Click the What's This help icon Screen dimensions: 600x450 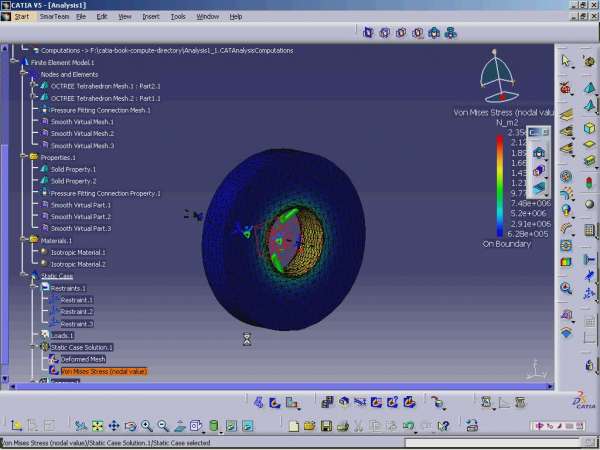coord(443,426)
